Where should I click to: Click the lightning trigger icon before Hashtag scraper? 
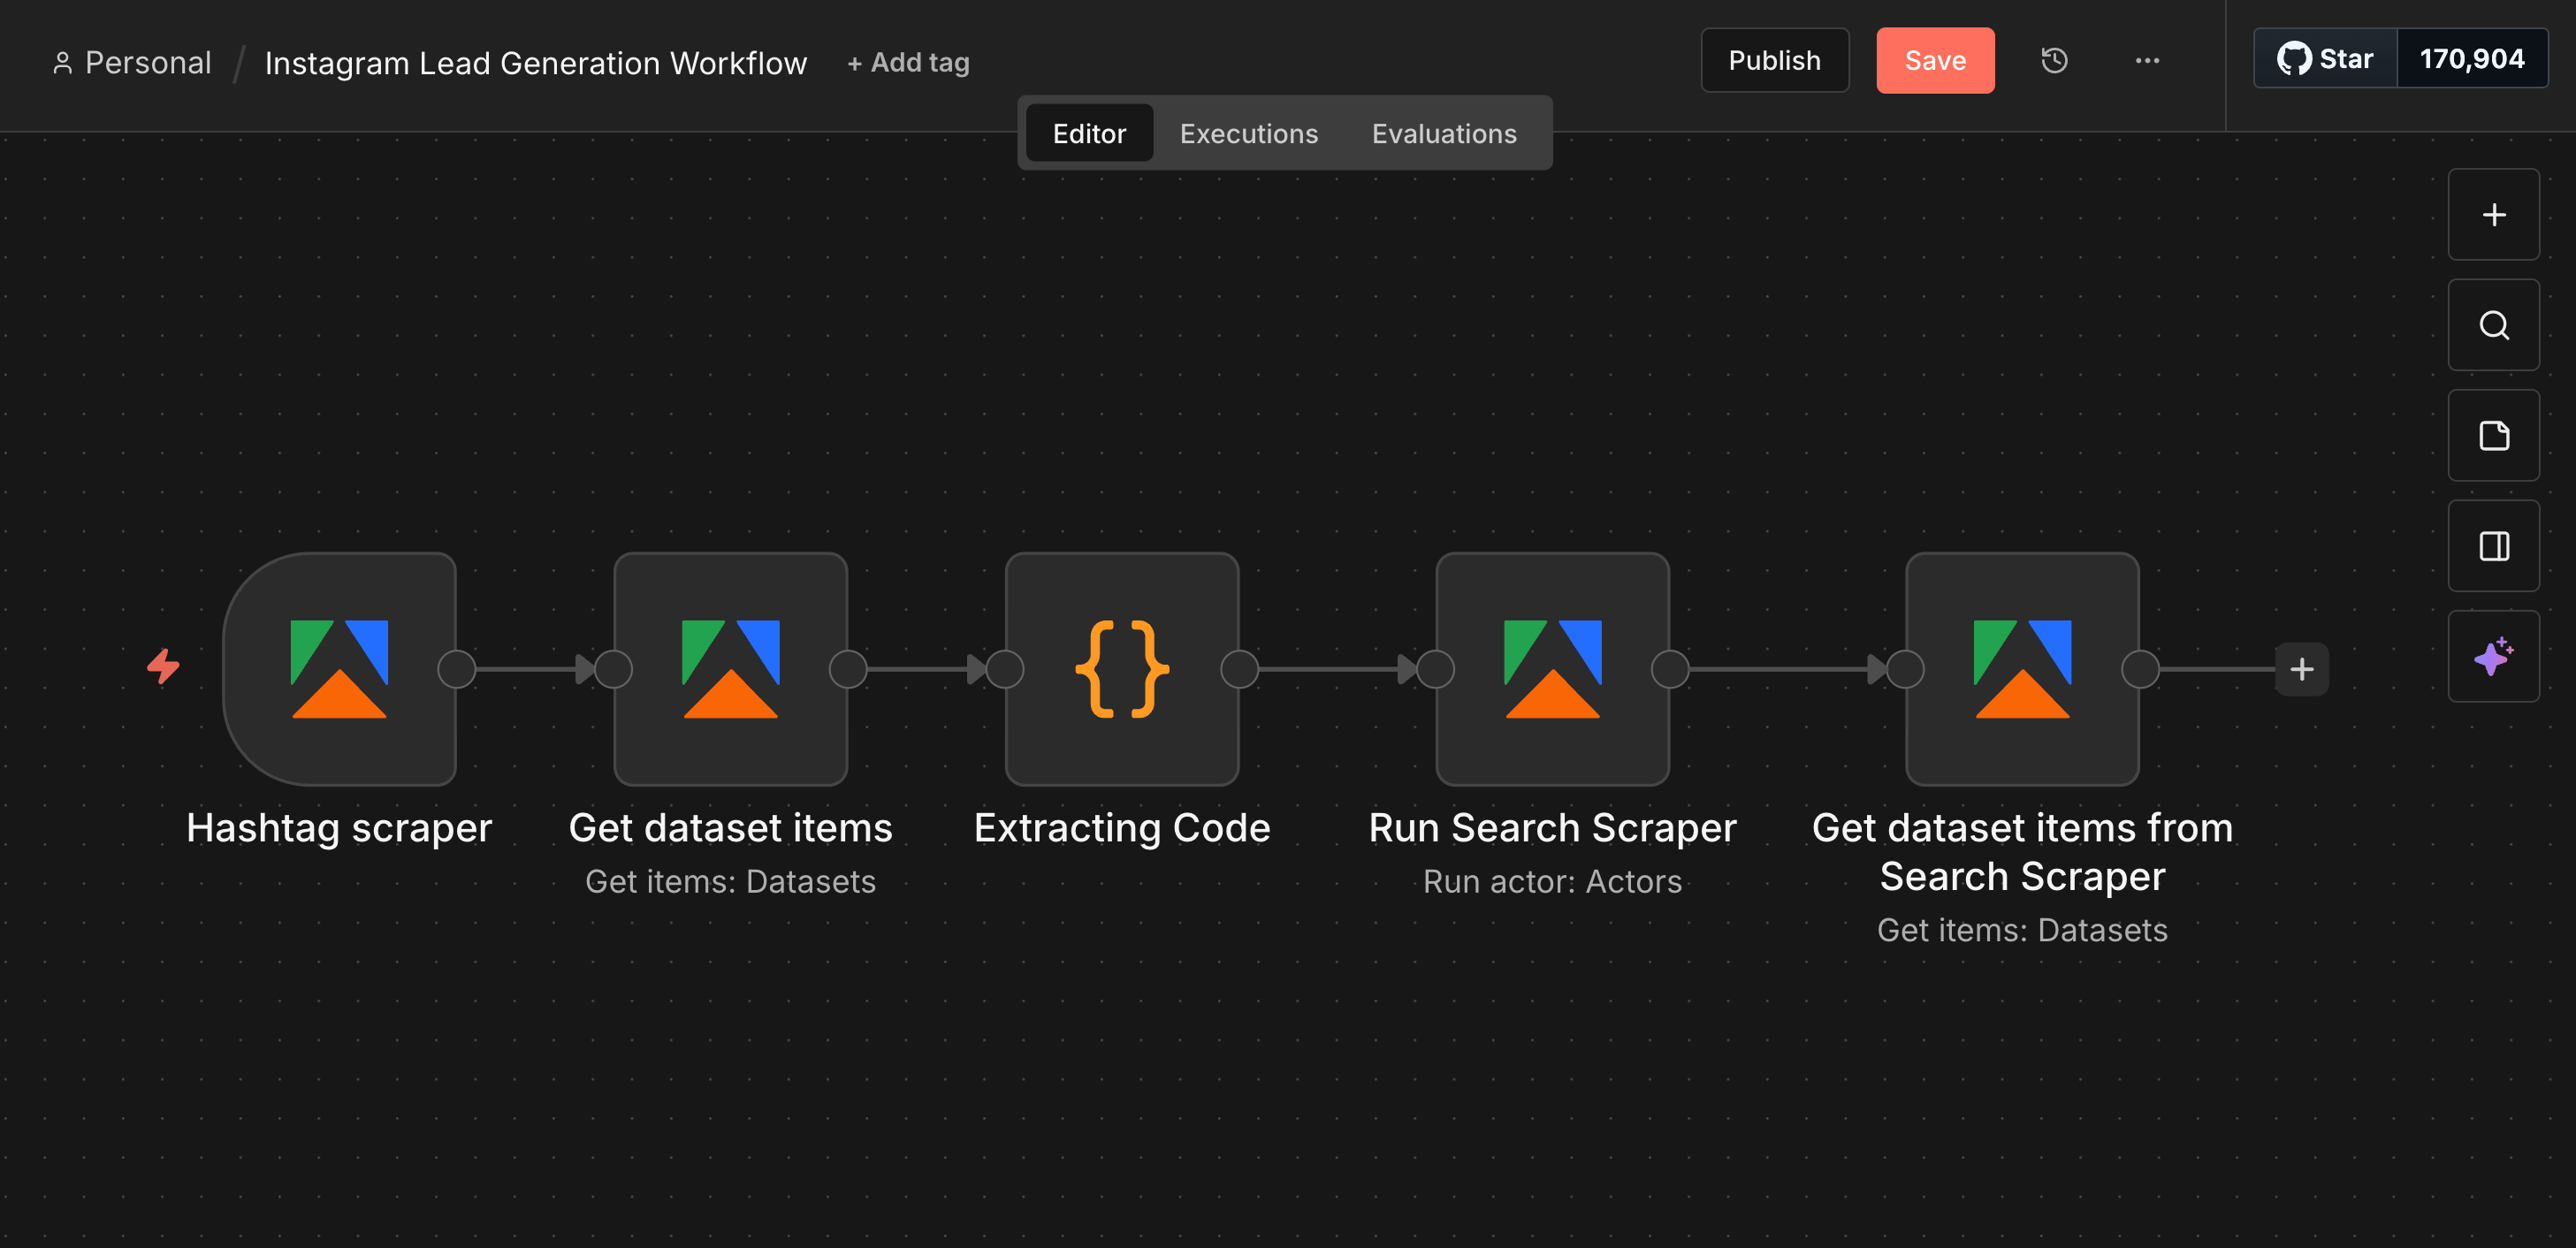pyautogui.click(x=163, y=668)
